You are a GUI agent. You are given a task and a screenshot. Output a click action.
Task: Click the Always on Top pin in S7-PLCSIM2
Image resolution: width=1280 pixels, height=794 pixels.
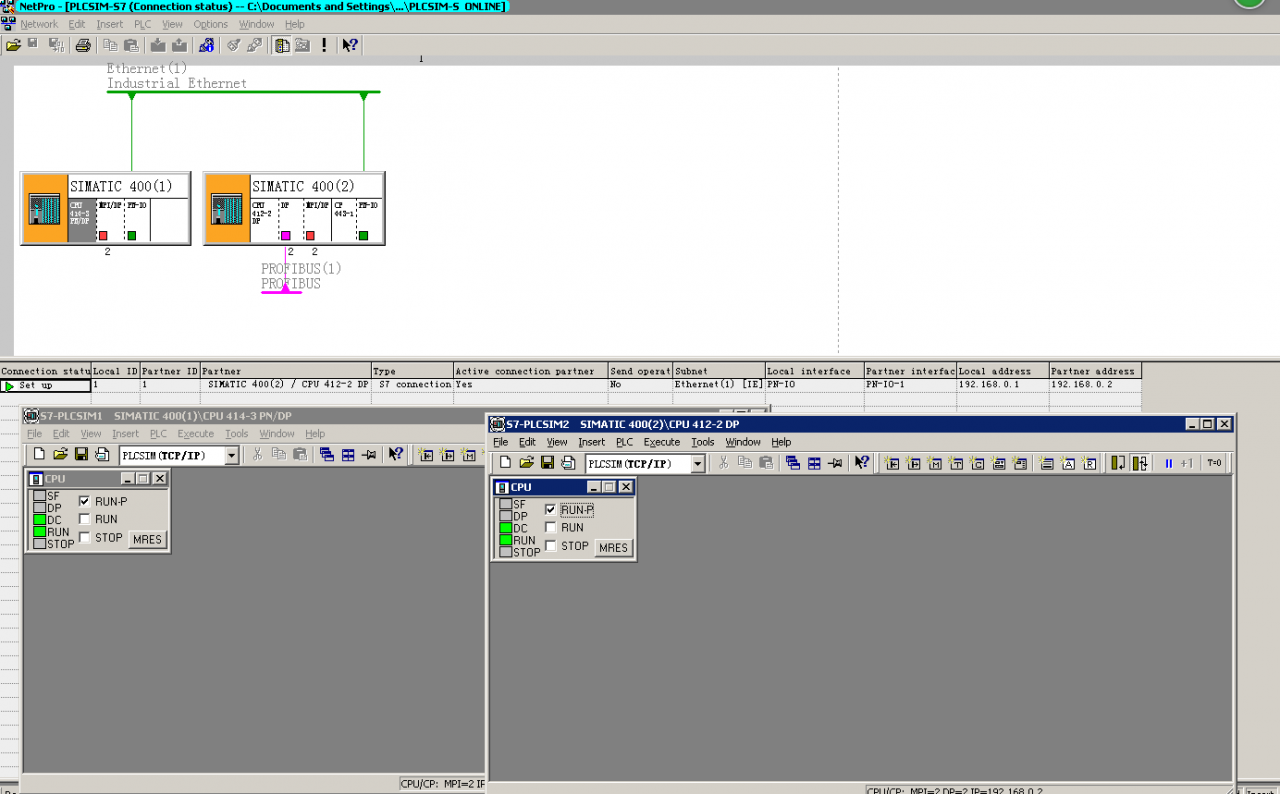click(x=835, y=463)
